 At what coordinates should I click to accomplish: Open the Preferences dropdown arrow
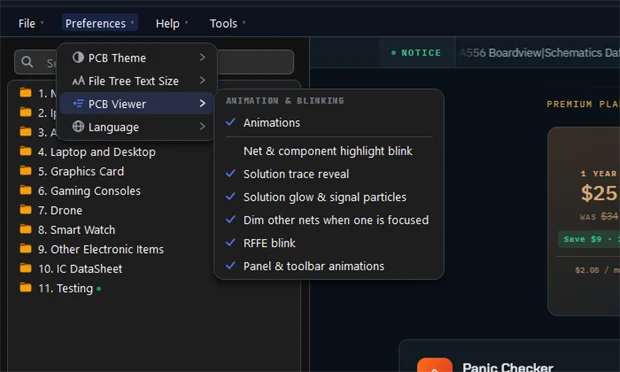pos(132,23)
